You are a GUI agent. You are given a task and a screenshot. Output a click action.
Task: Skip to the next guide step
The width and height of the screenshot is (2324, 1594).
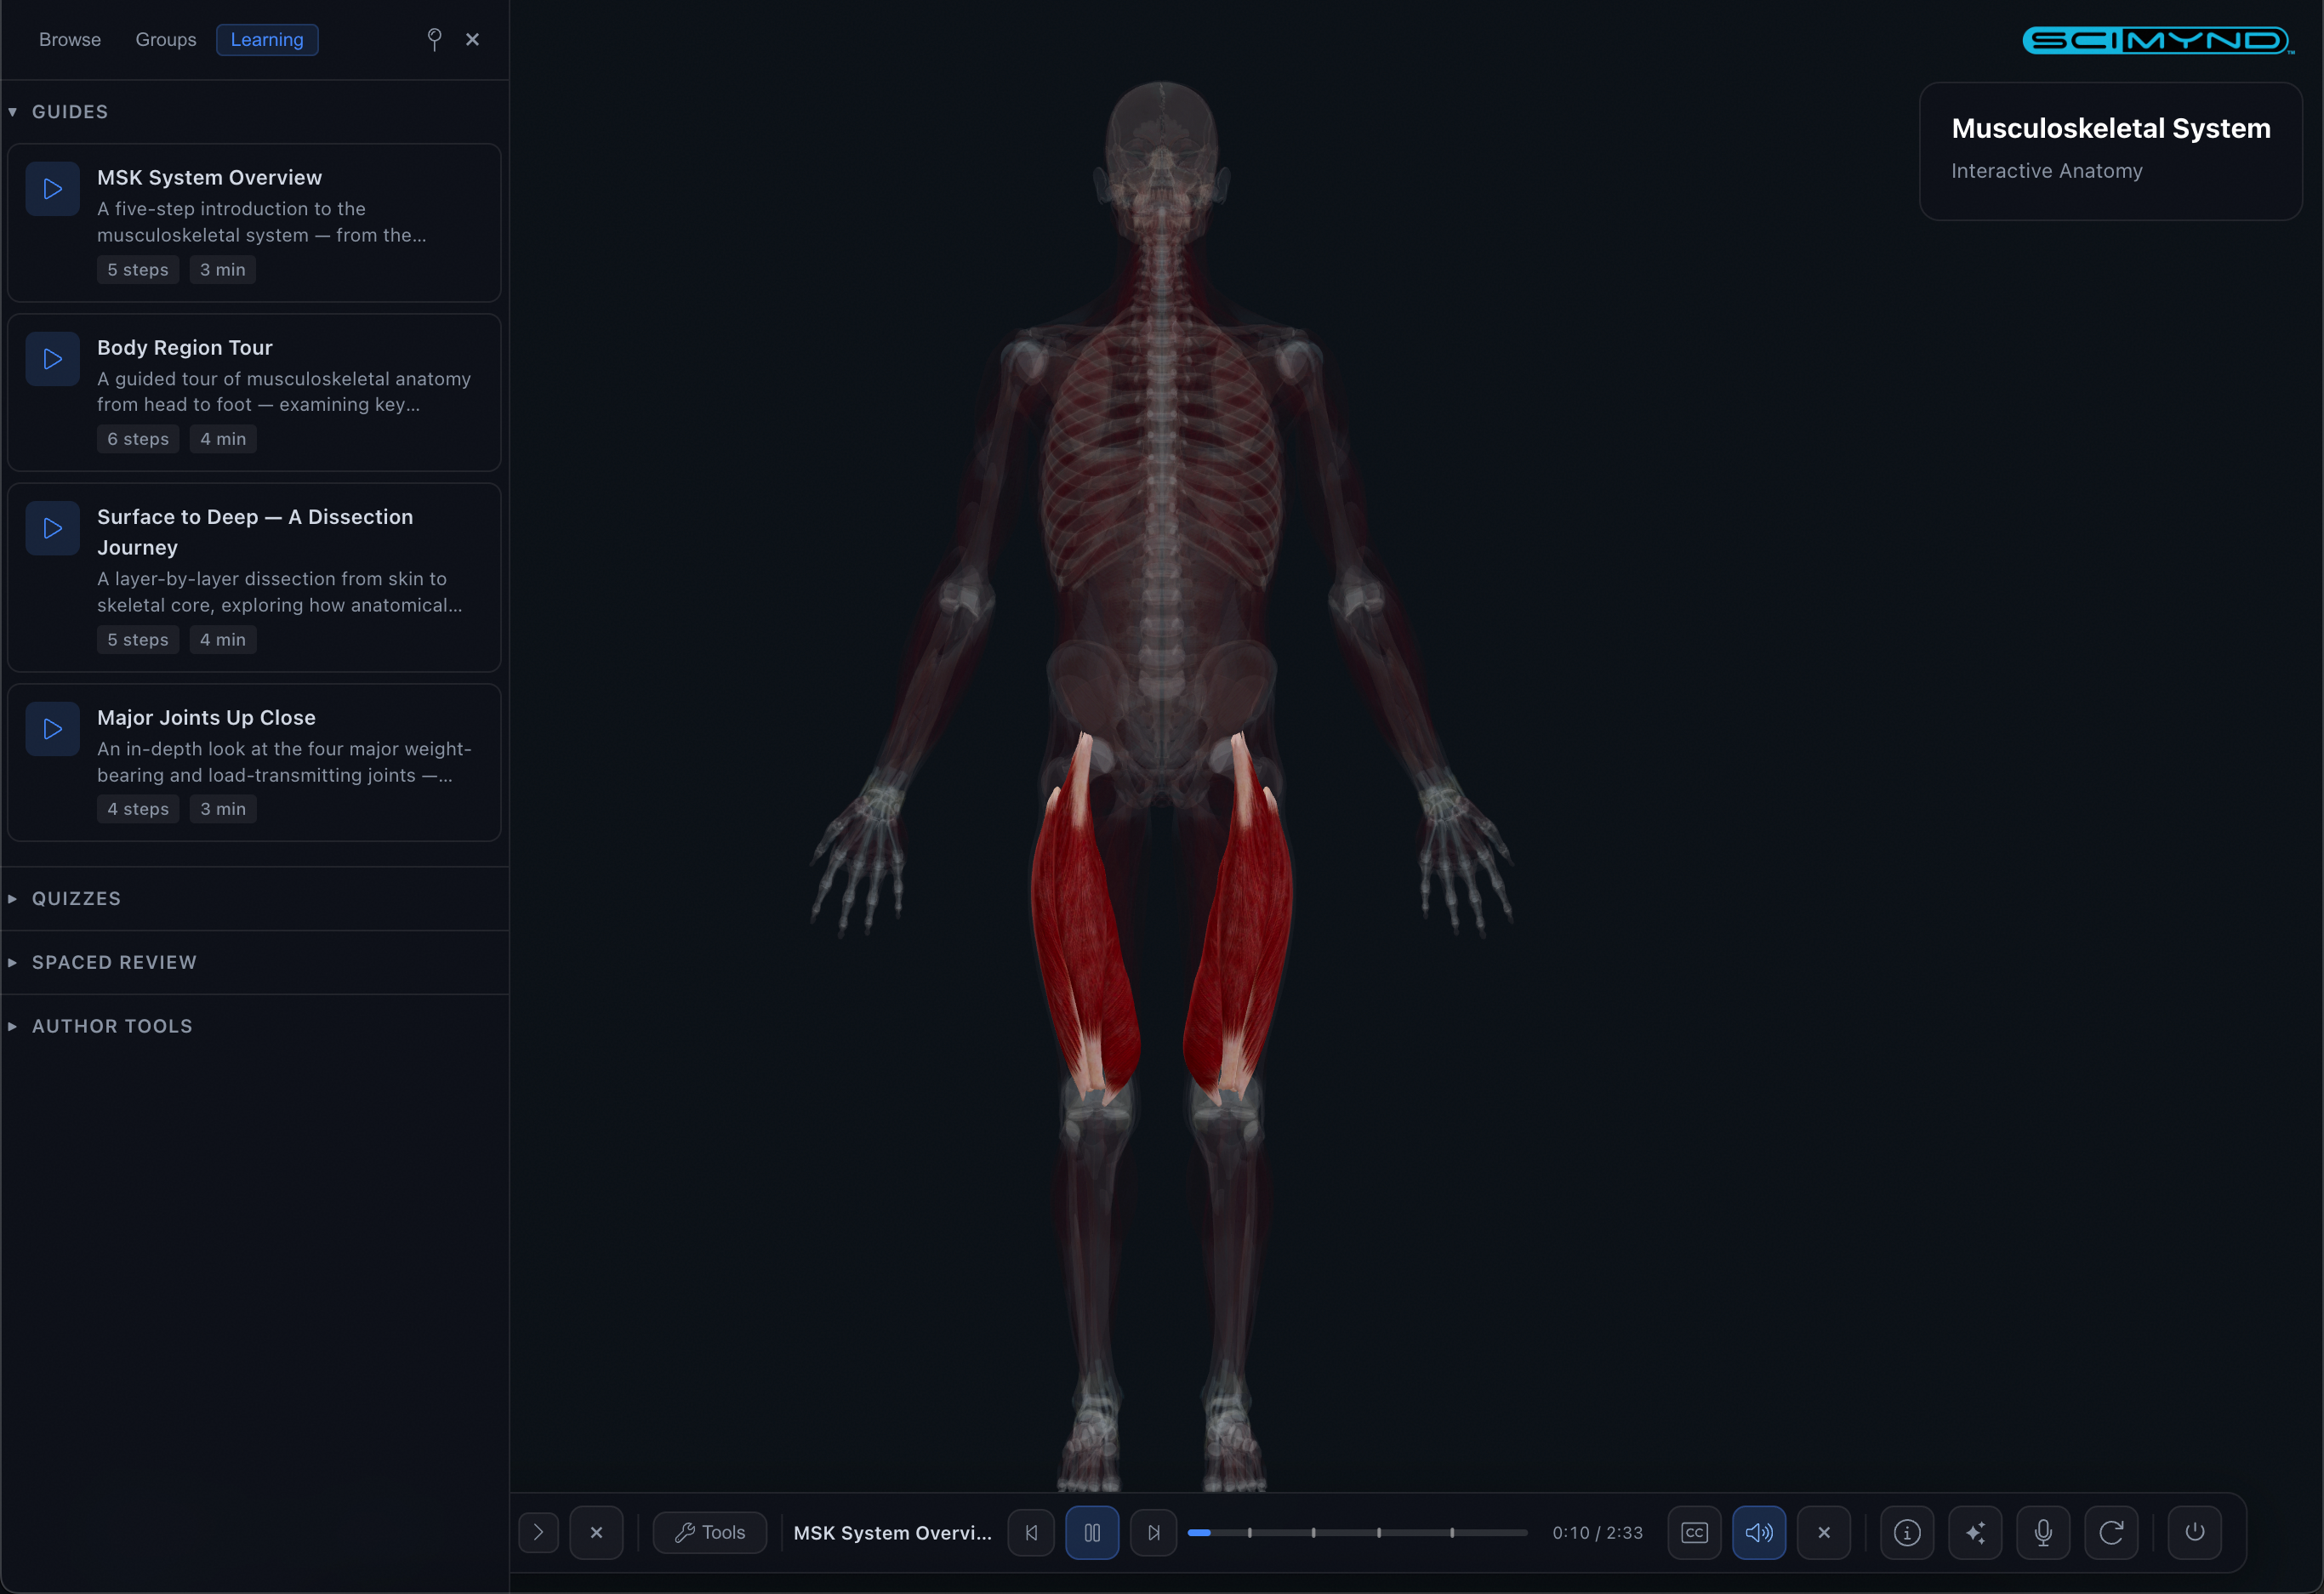[x=1153, y=1532]
